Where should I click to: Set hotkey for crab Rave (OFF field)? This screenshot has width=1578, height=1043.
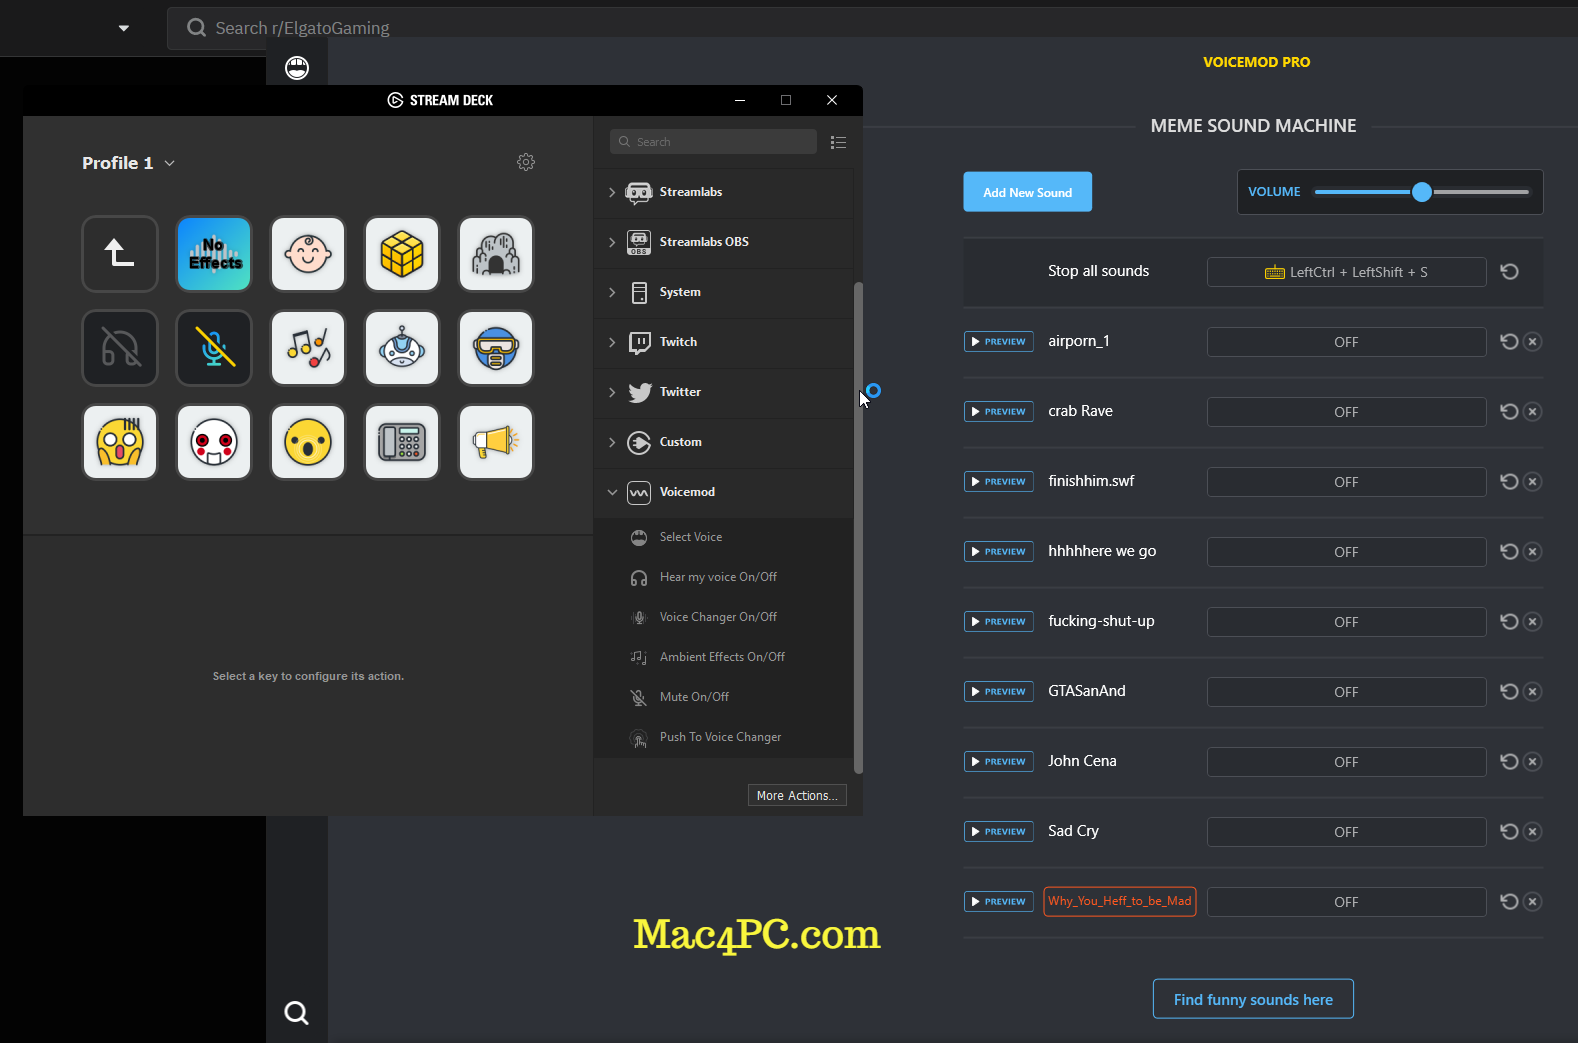click(1346, 412)
